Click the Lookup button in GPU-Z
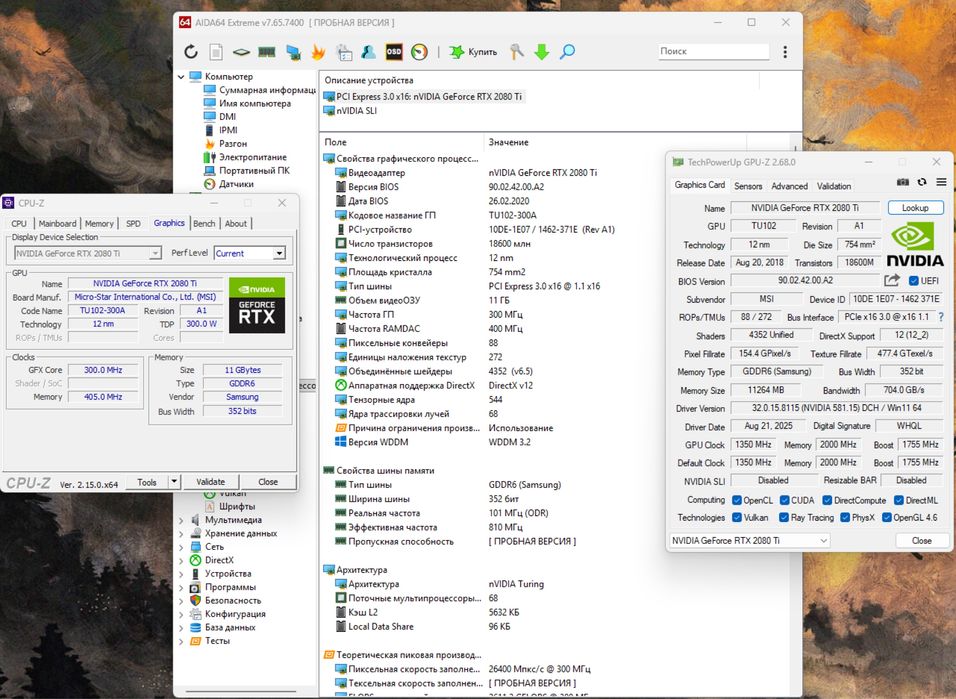Image resolution: width=956 pixels, height=699 pixels. point(915,208)
